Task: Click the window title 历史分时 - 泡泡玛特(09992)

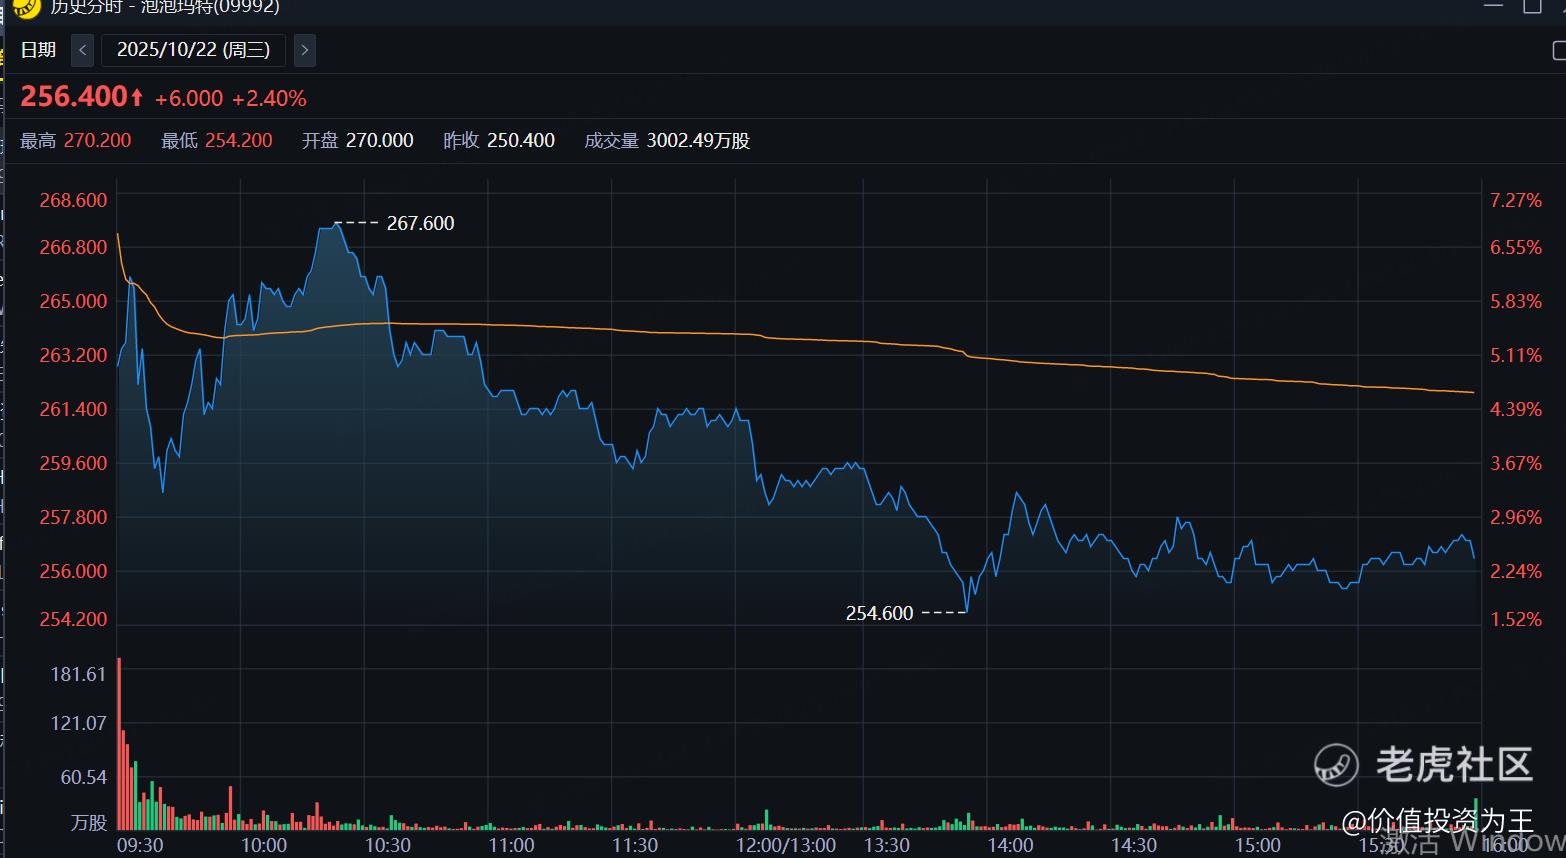Action: 165,7
